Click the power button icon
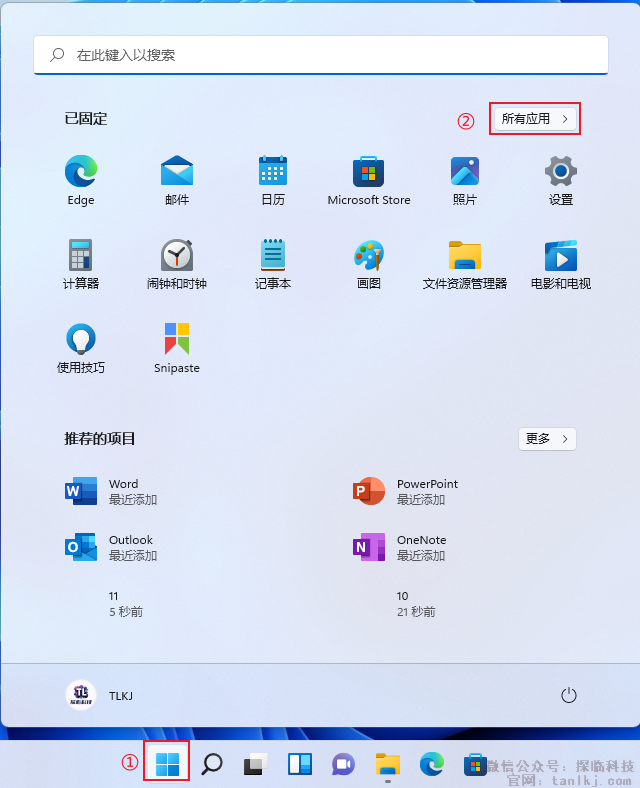Viewport: 640px width, 788px height. tap(568, 696)
